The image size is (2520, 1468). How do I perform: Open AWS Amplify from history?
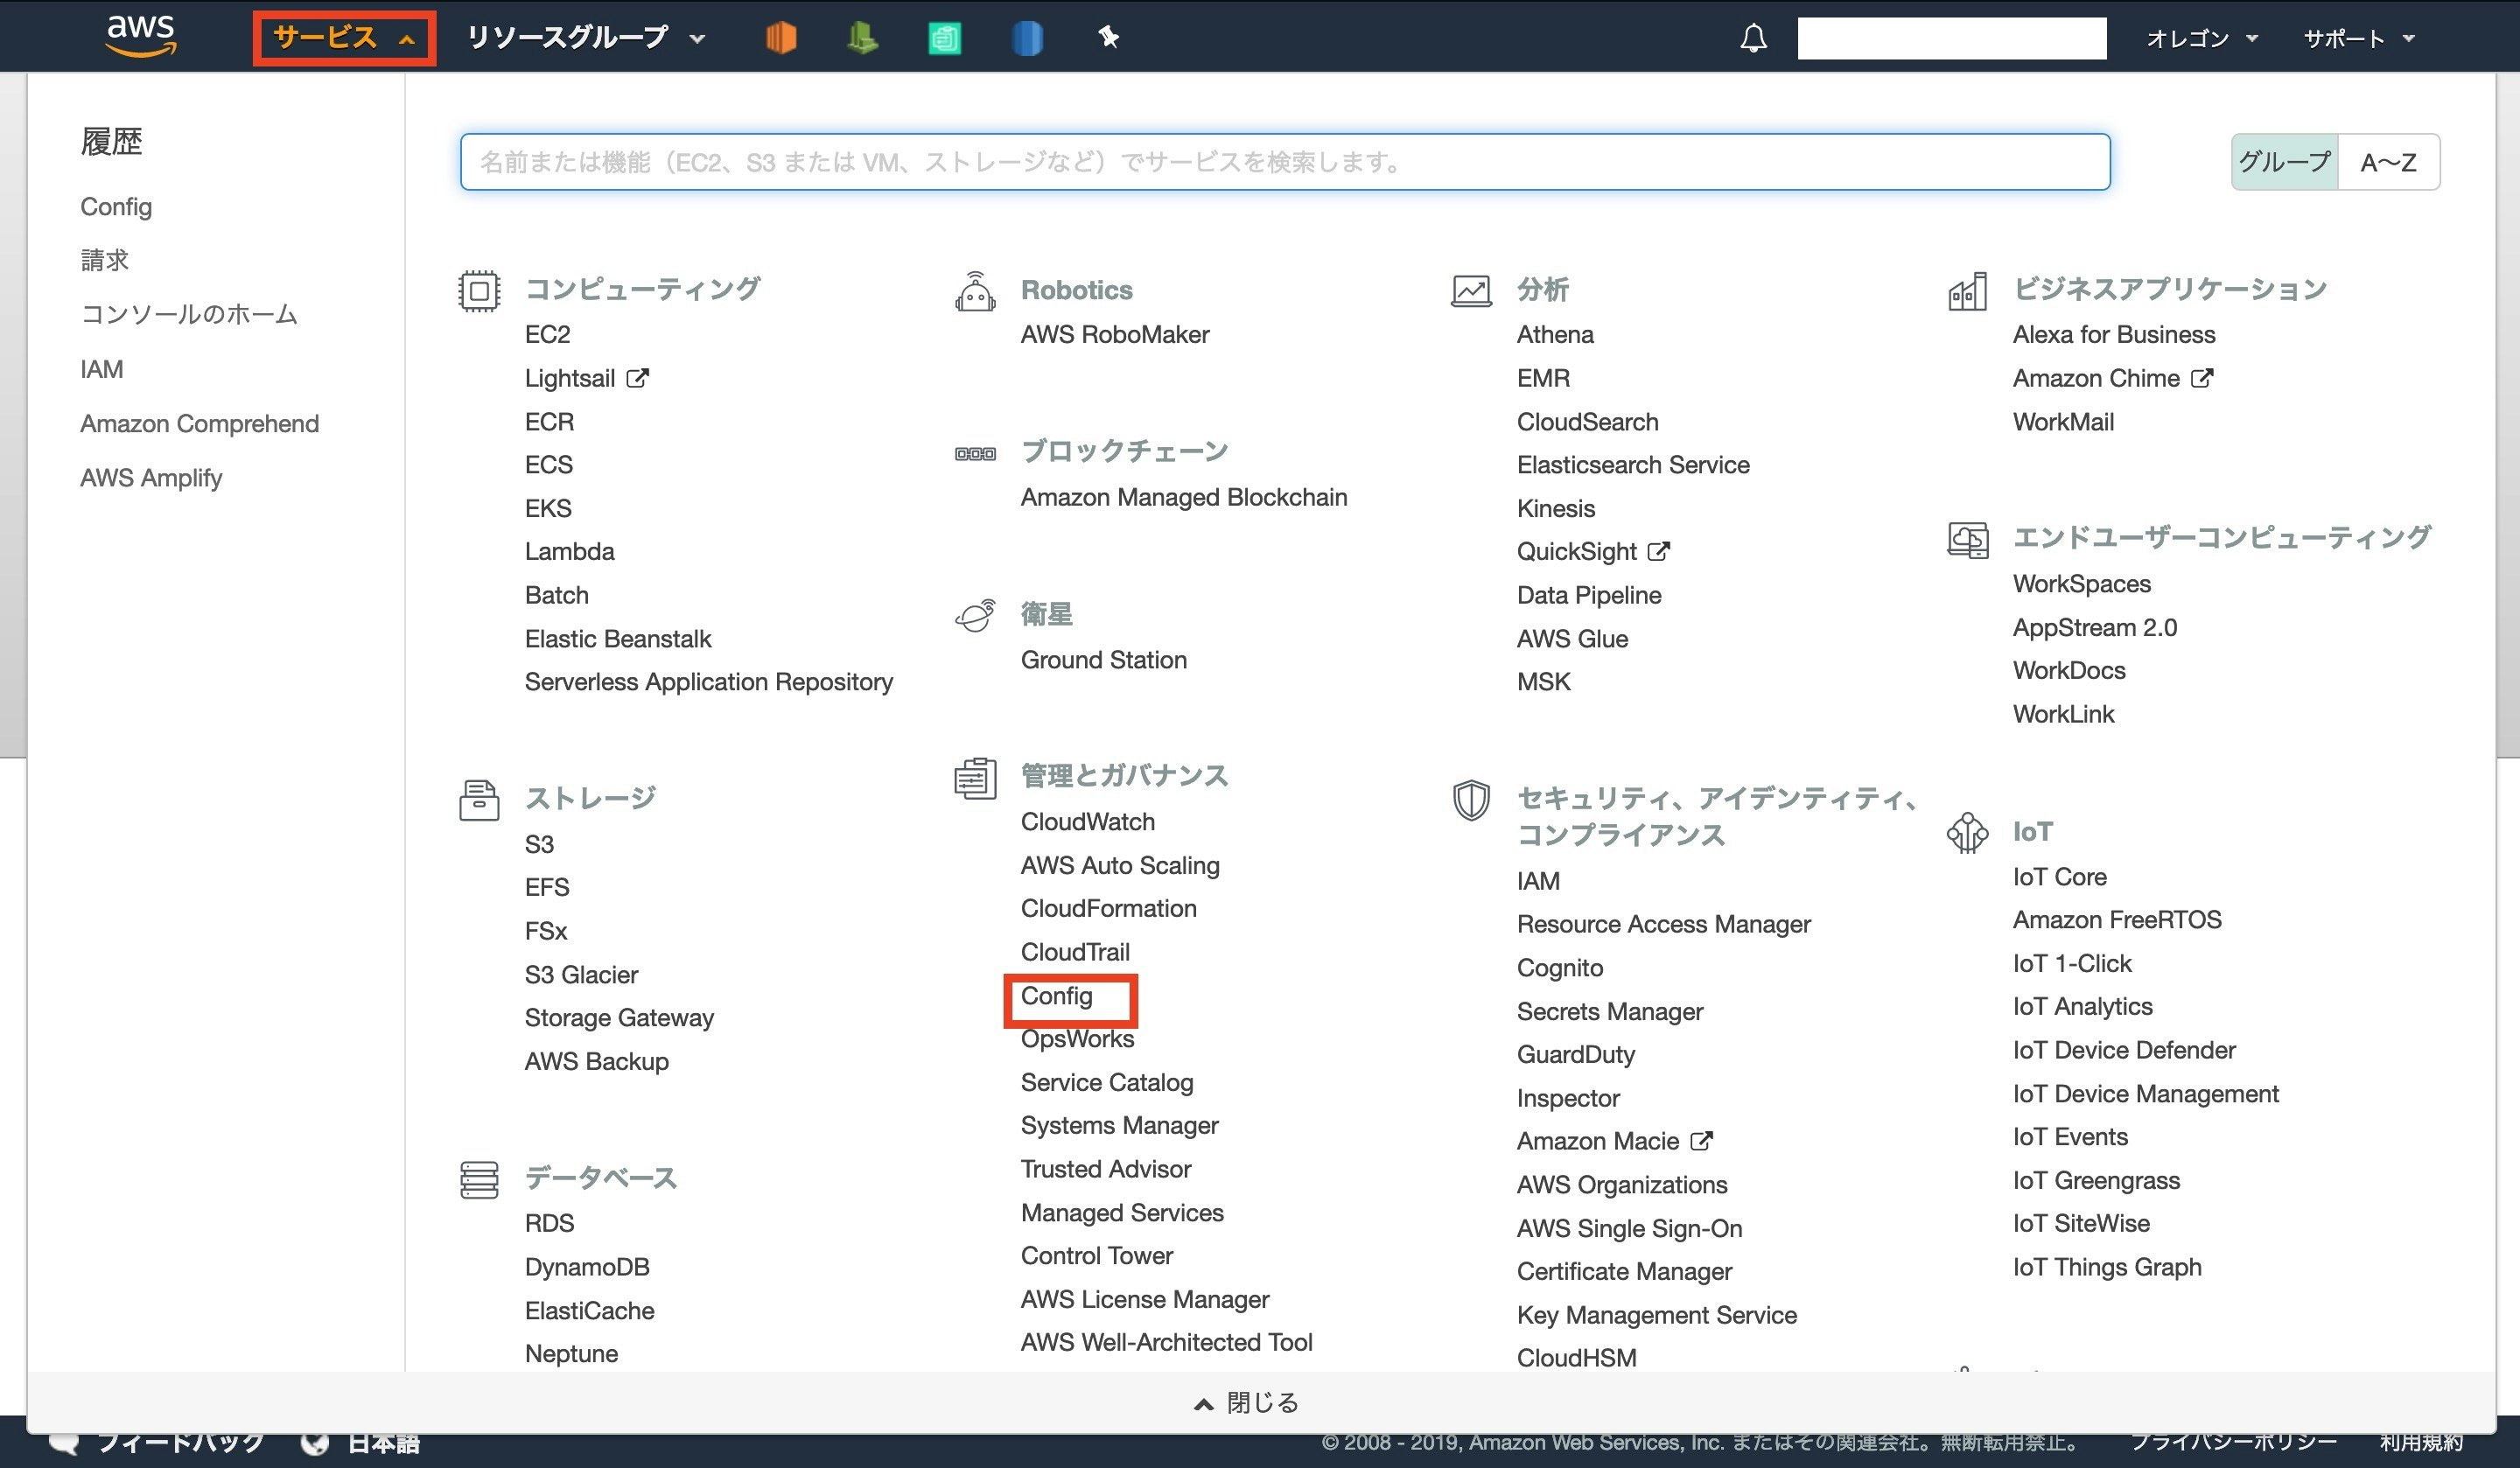(151, 477)
